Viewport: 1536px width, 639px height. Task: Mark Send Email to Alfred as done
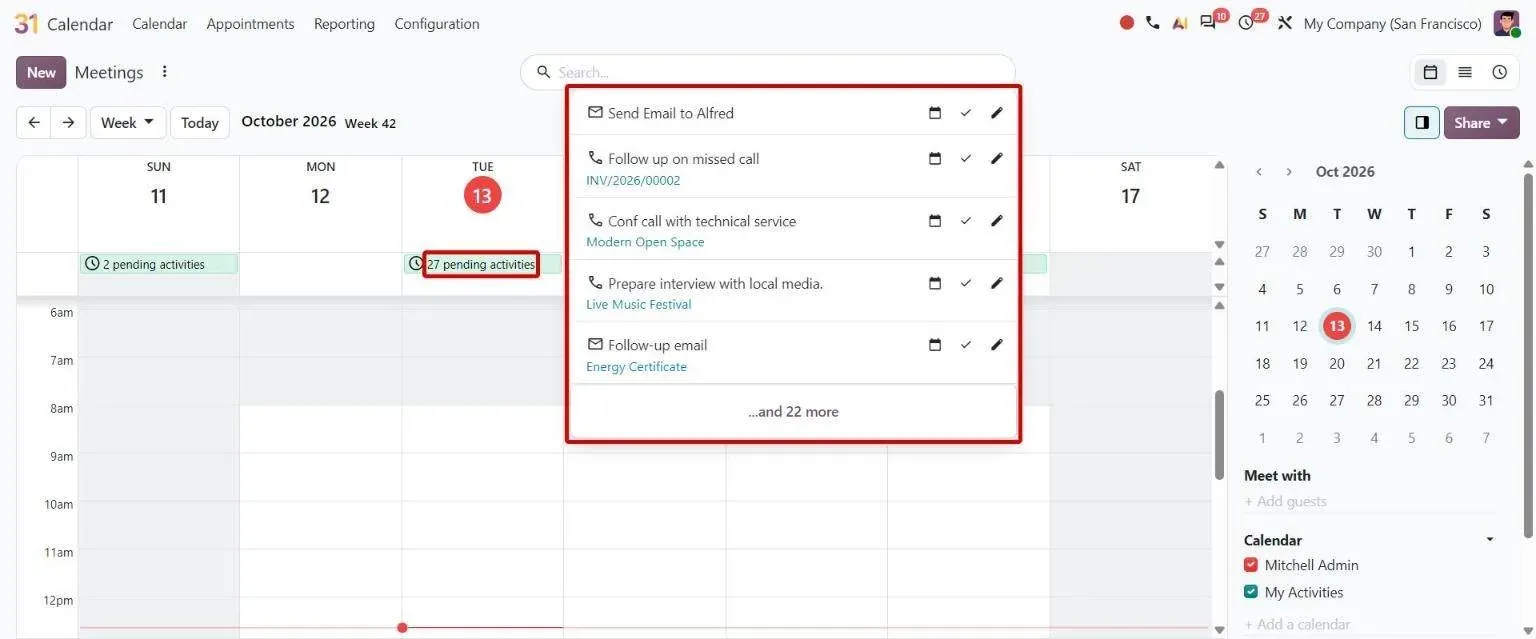point(965,113)
